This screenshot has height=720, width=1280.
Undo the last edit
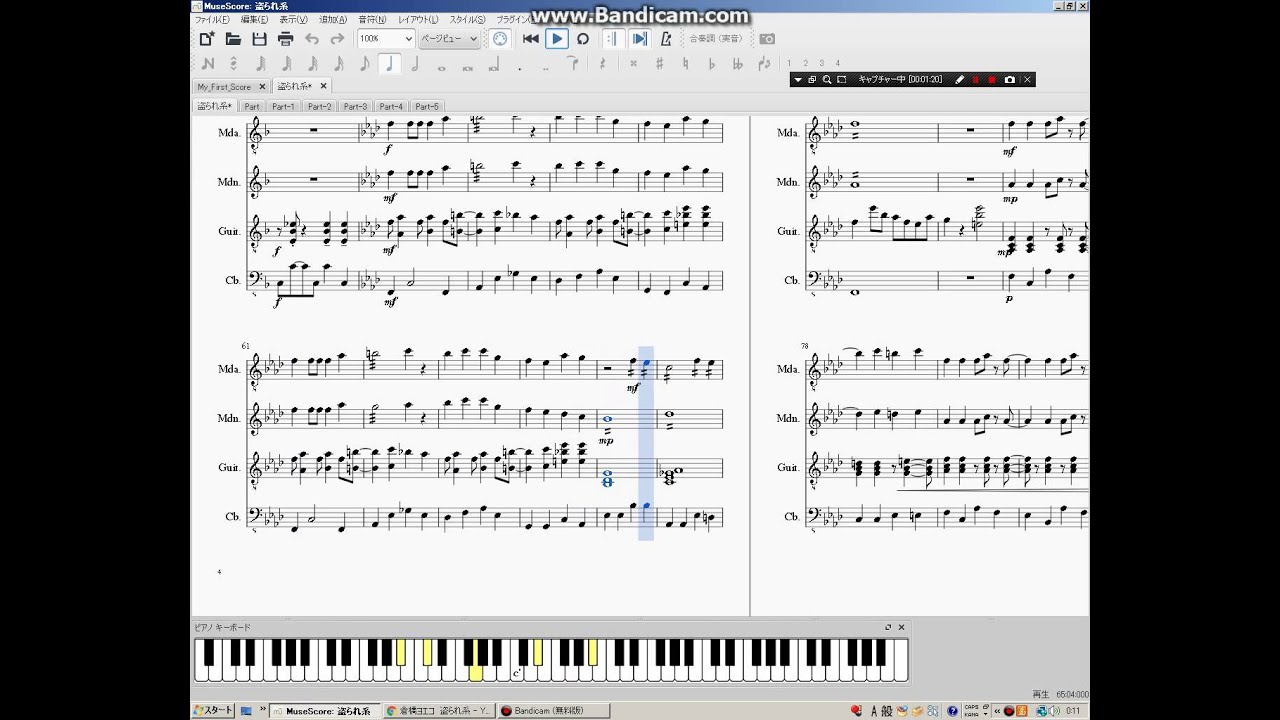coord(311,39)
